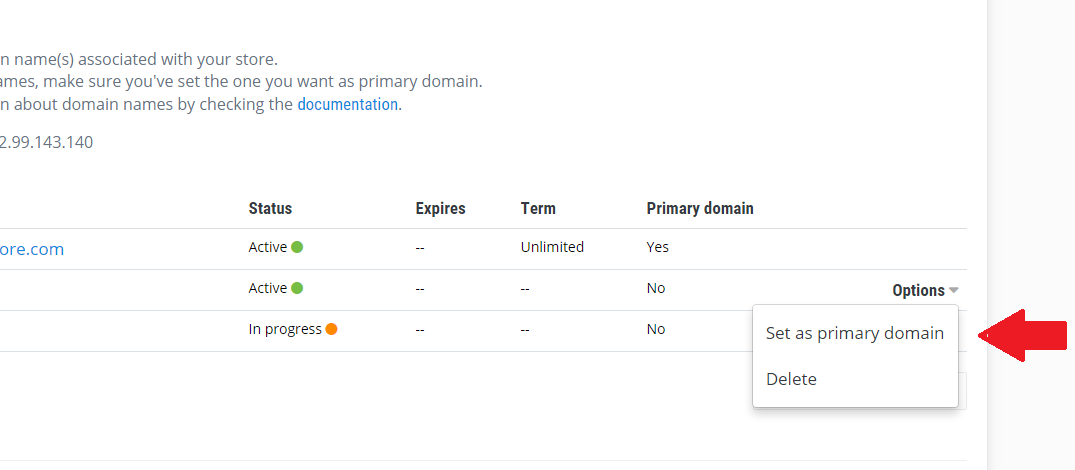Click the Expires column header
The image size is (1075, 470).
point(440,208)
